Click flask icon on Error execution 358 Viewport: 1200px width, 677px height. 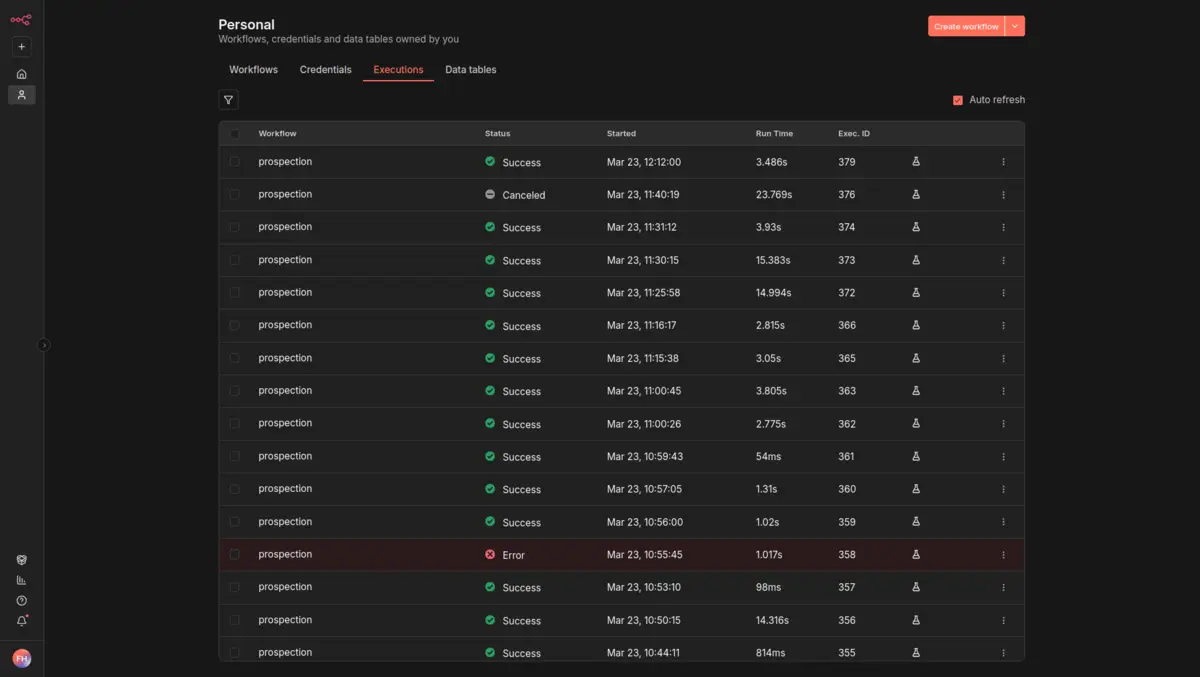(x=916, y=555)
